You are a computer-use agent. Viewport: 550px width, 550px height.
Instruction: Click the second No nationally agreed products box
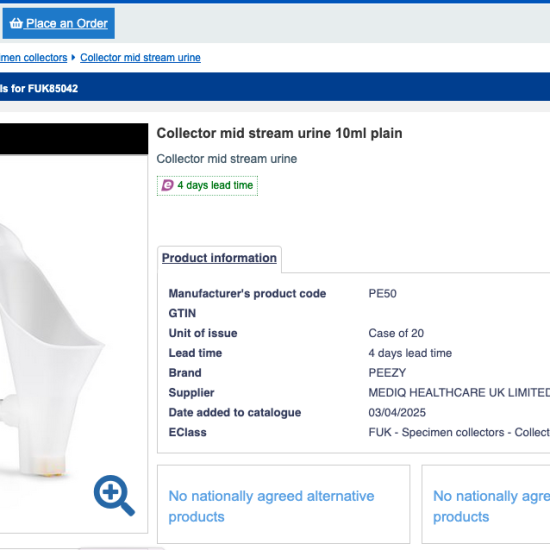[x=486, y=504]
